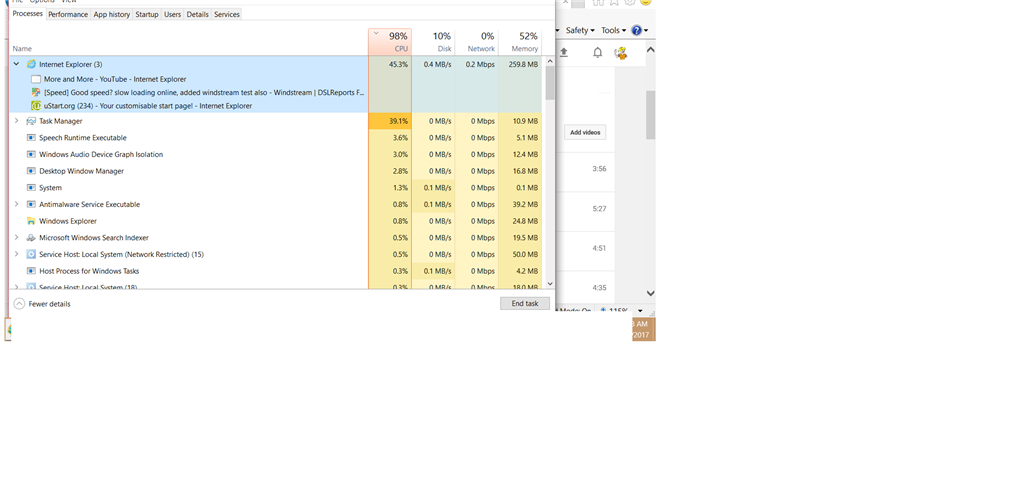Click the 3:56 video duration
1024x480 pixels.
coord(600,168)
